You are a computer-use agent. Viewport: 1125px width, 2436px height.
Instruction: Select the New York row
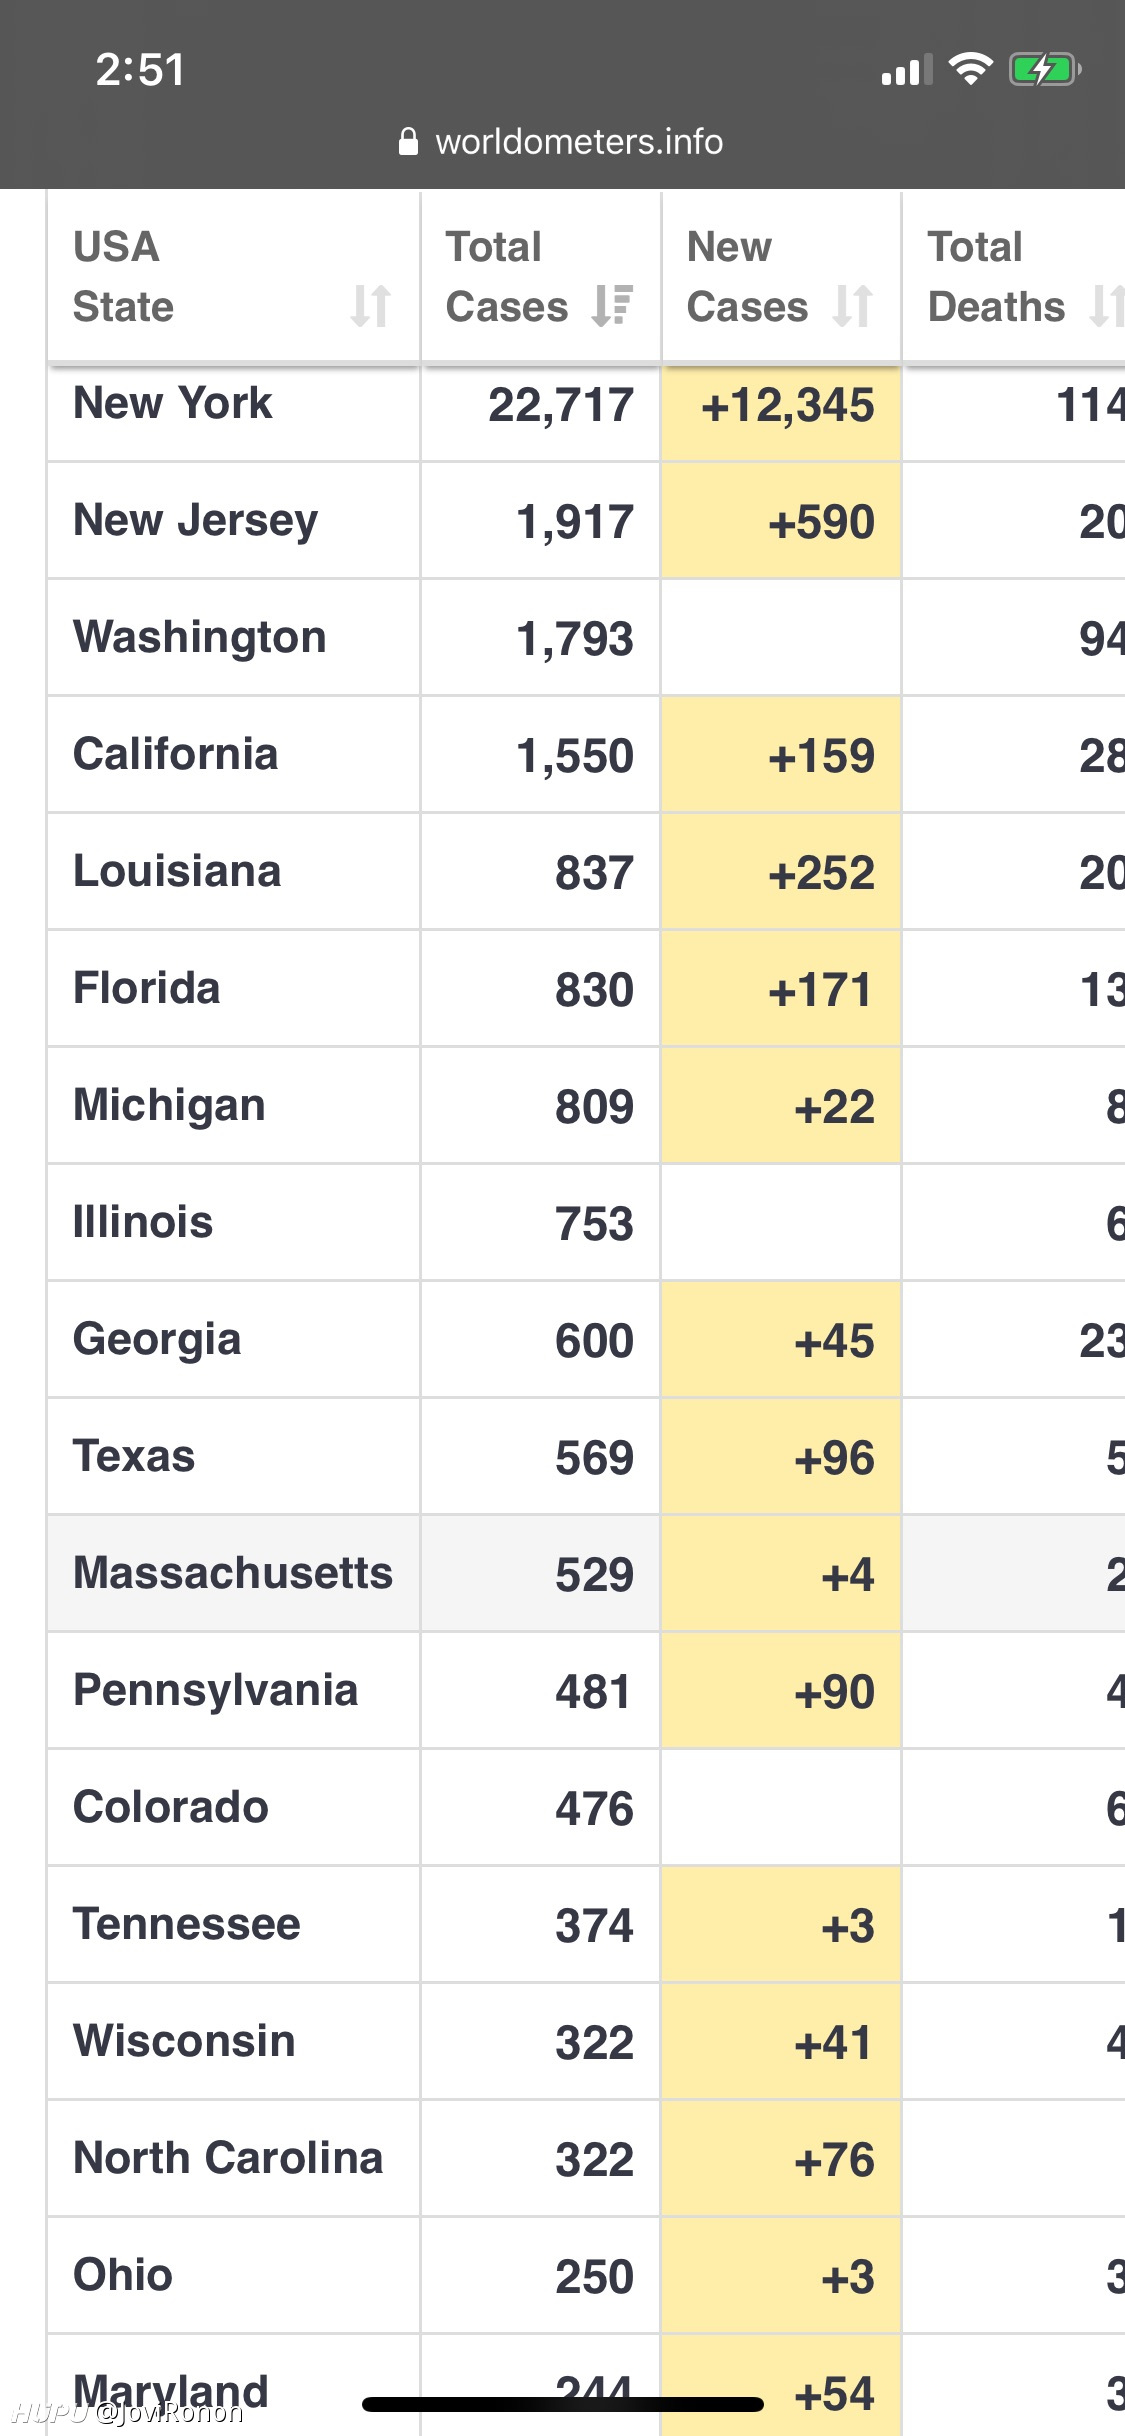(586, 406)
